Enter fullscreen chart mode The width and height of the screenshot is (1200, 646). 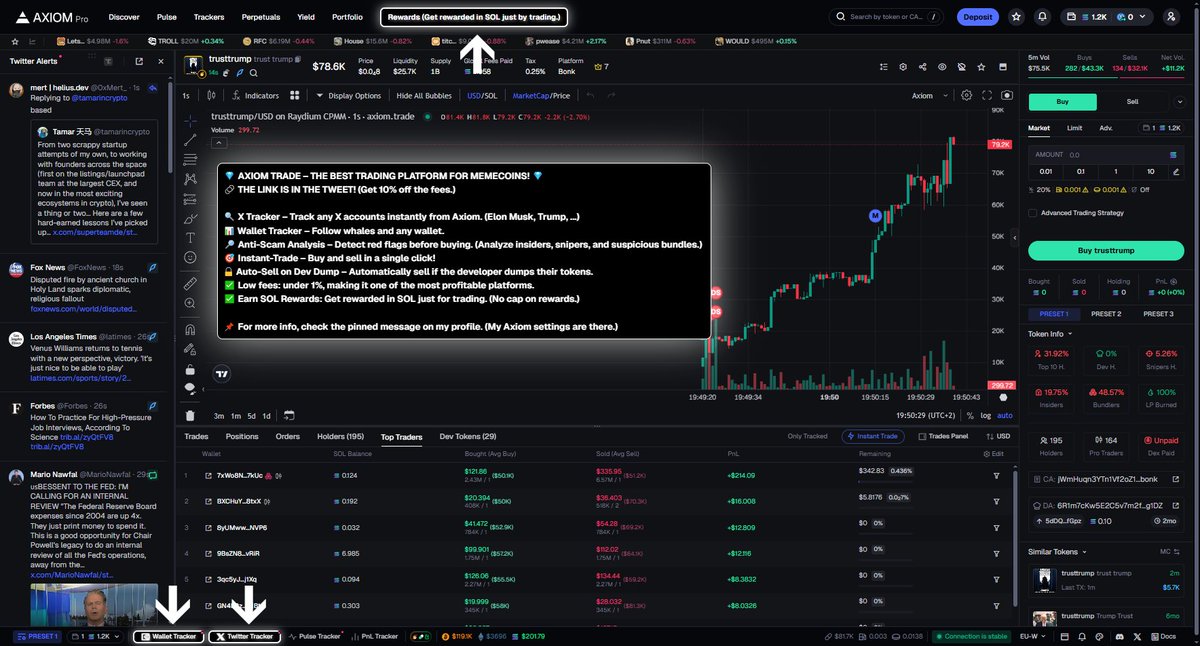pos(987,96)
